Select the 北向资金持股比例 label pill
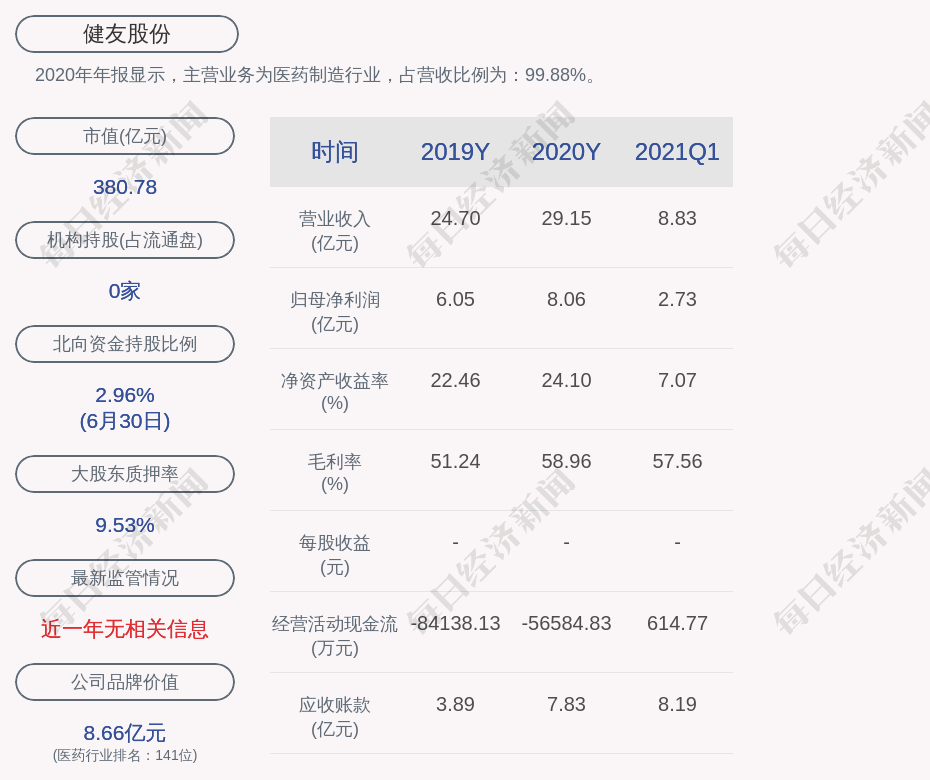This screenshot has width=930, height=780. click(125, 344)
